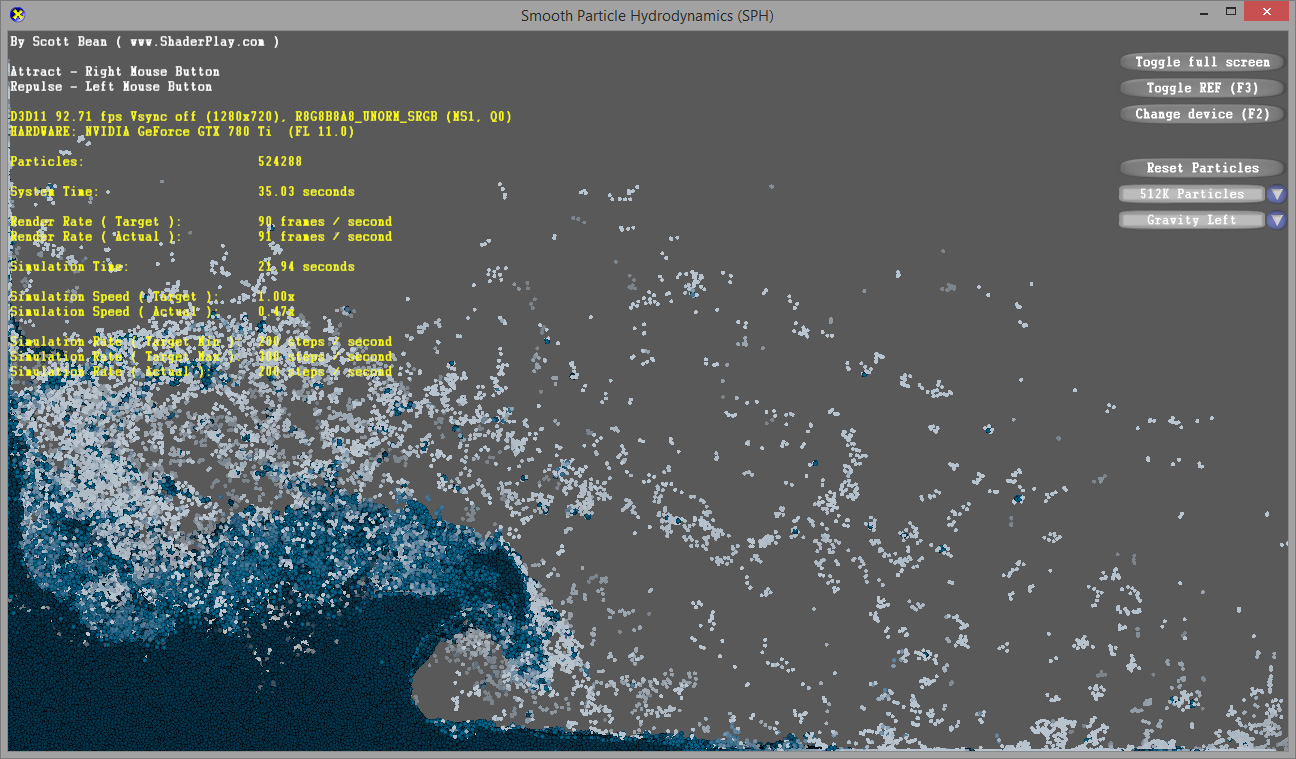Viewport: 1296px width, 759px height.
Task: Click the Simulation Time value
Action: pyautogui.click(x=306, y=267)
